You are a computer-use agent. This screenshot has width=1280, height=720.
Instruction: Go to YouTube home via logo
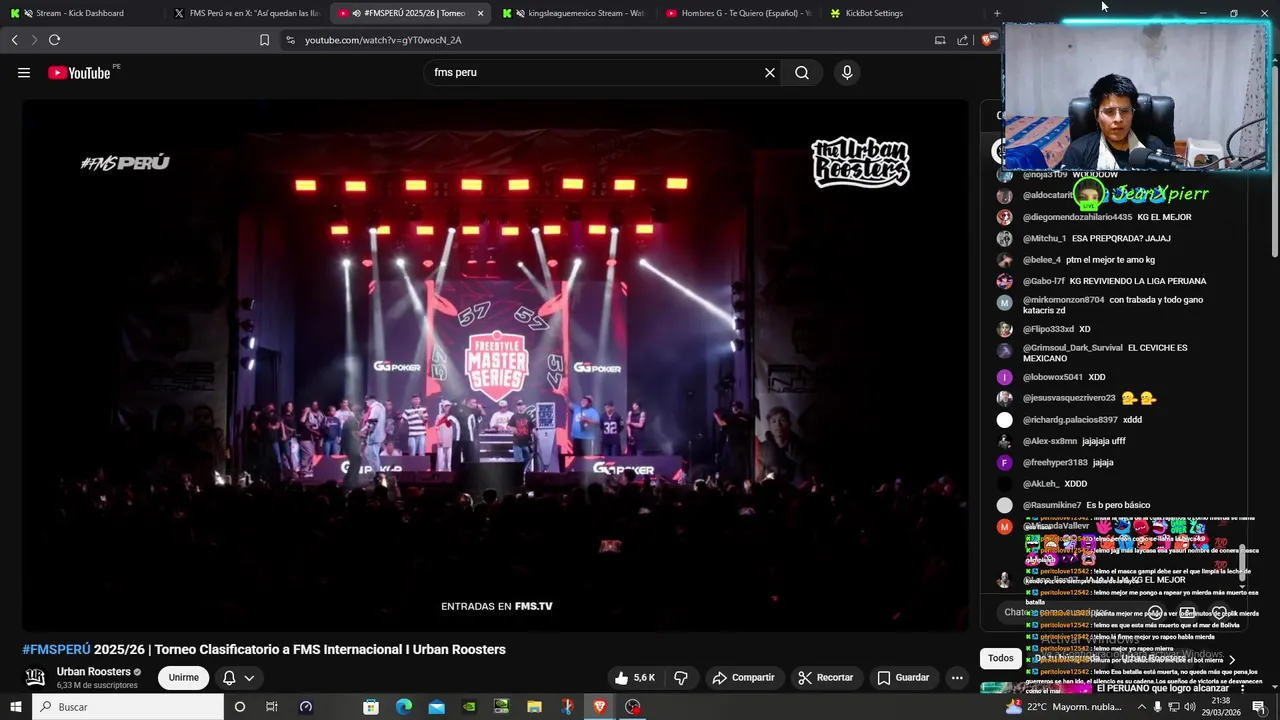pos(79,72)
